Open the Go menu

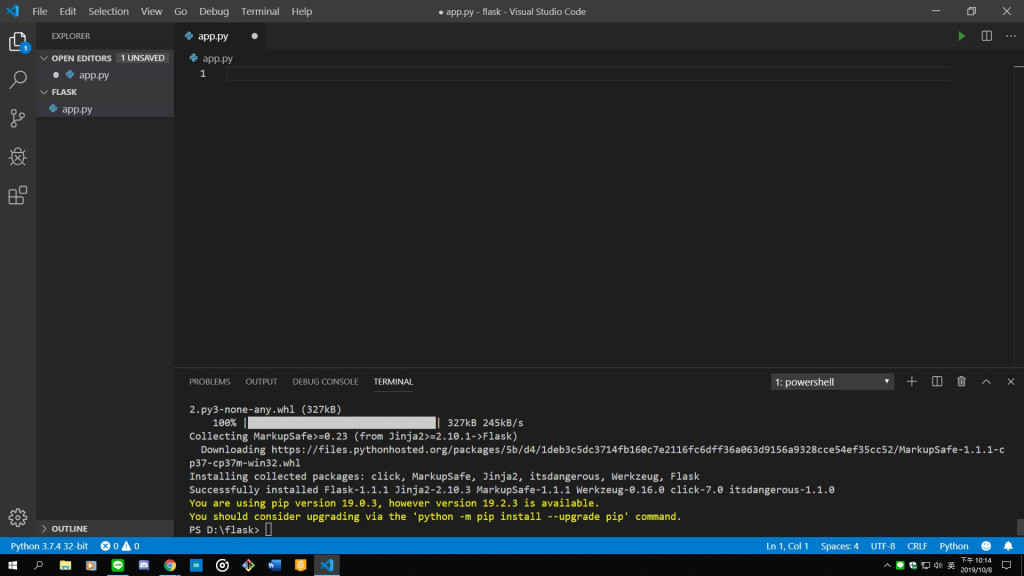tap(180, 11)
